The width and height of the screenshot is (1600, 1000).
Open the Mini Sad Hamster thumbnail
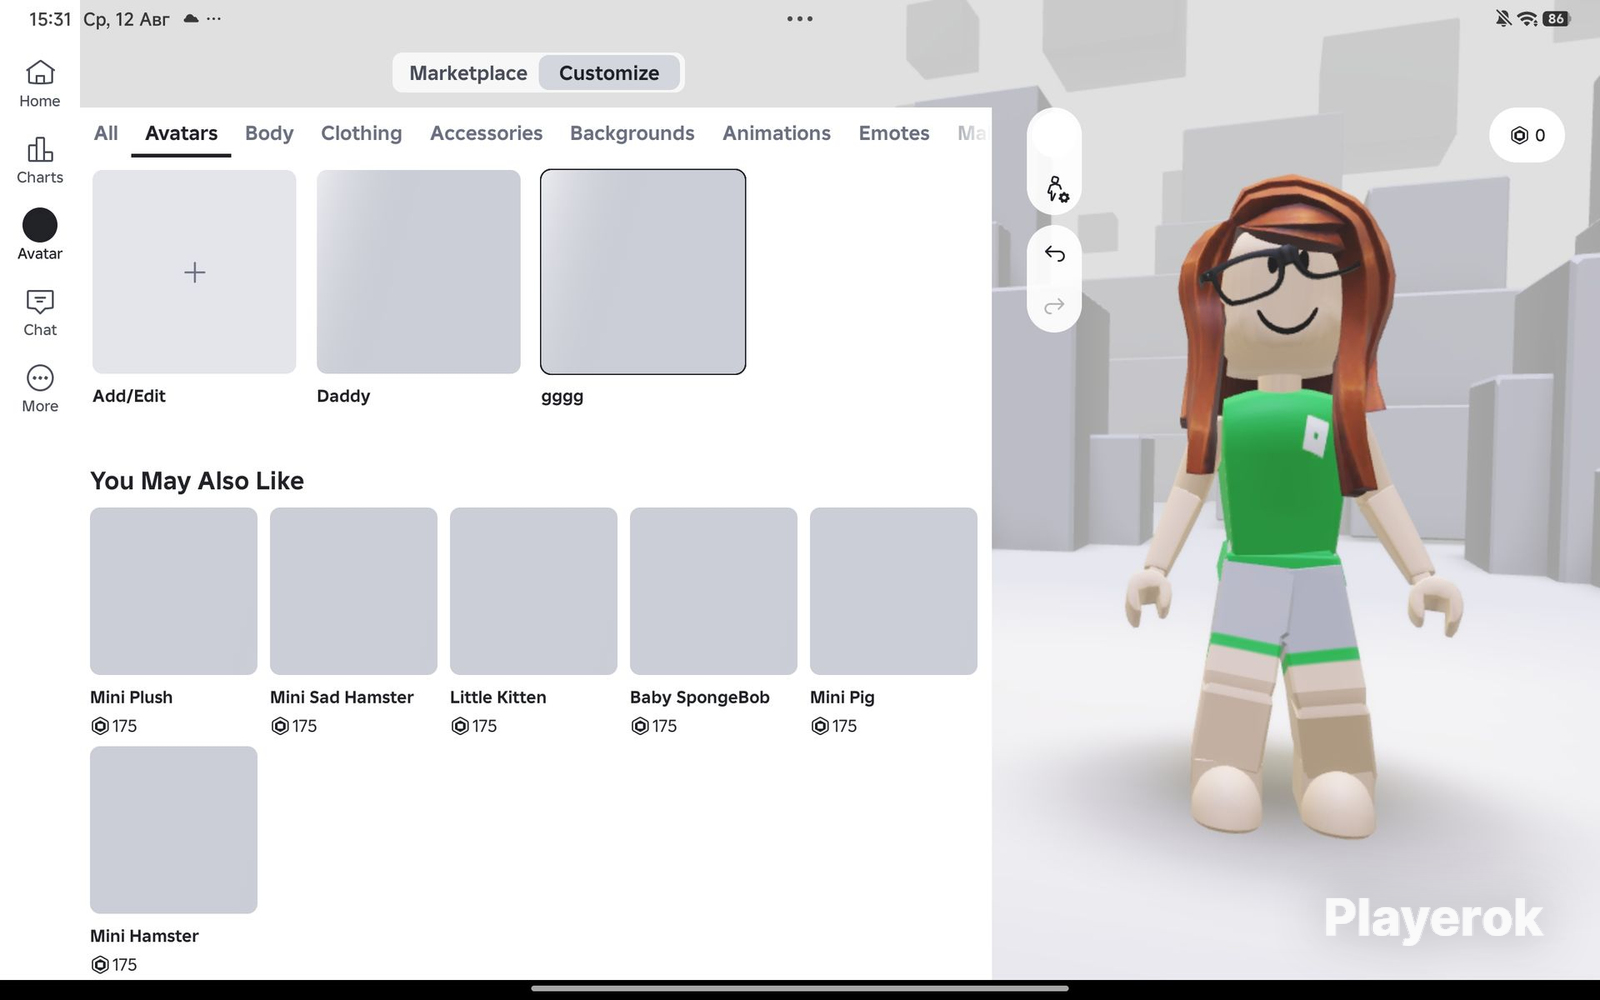354,591
